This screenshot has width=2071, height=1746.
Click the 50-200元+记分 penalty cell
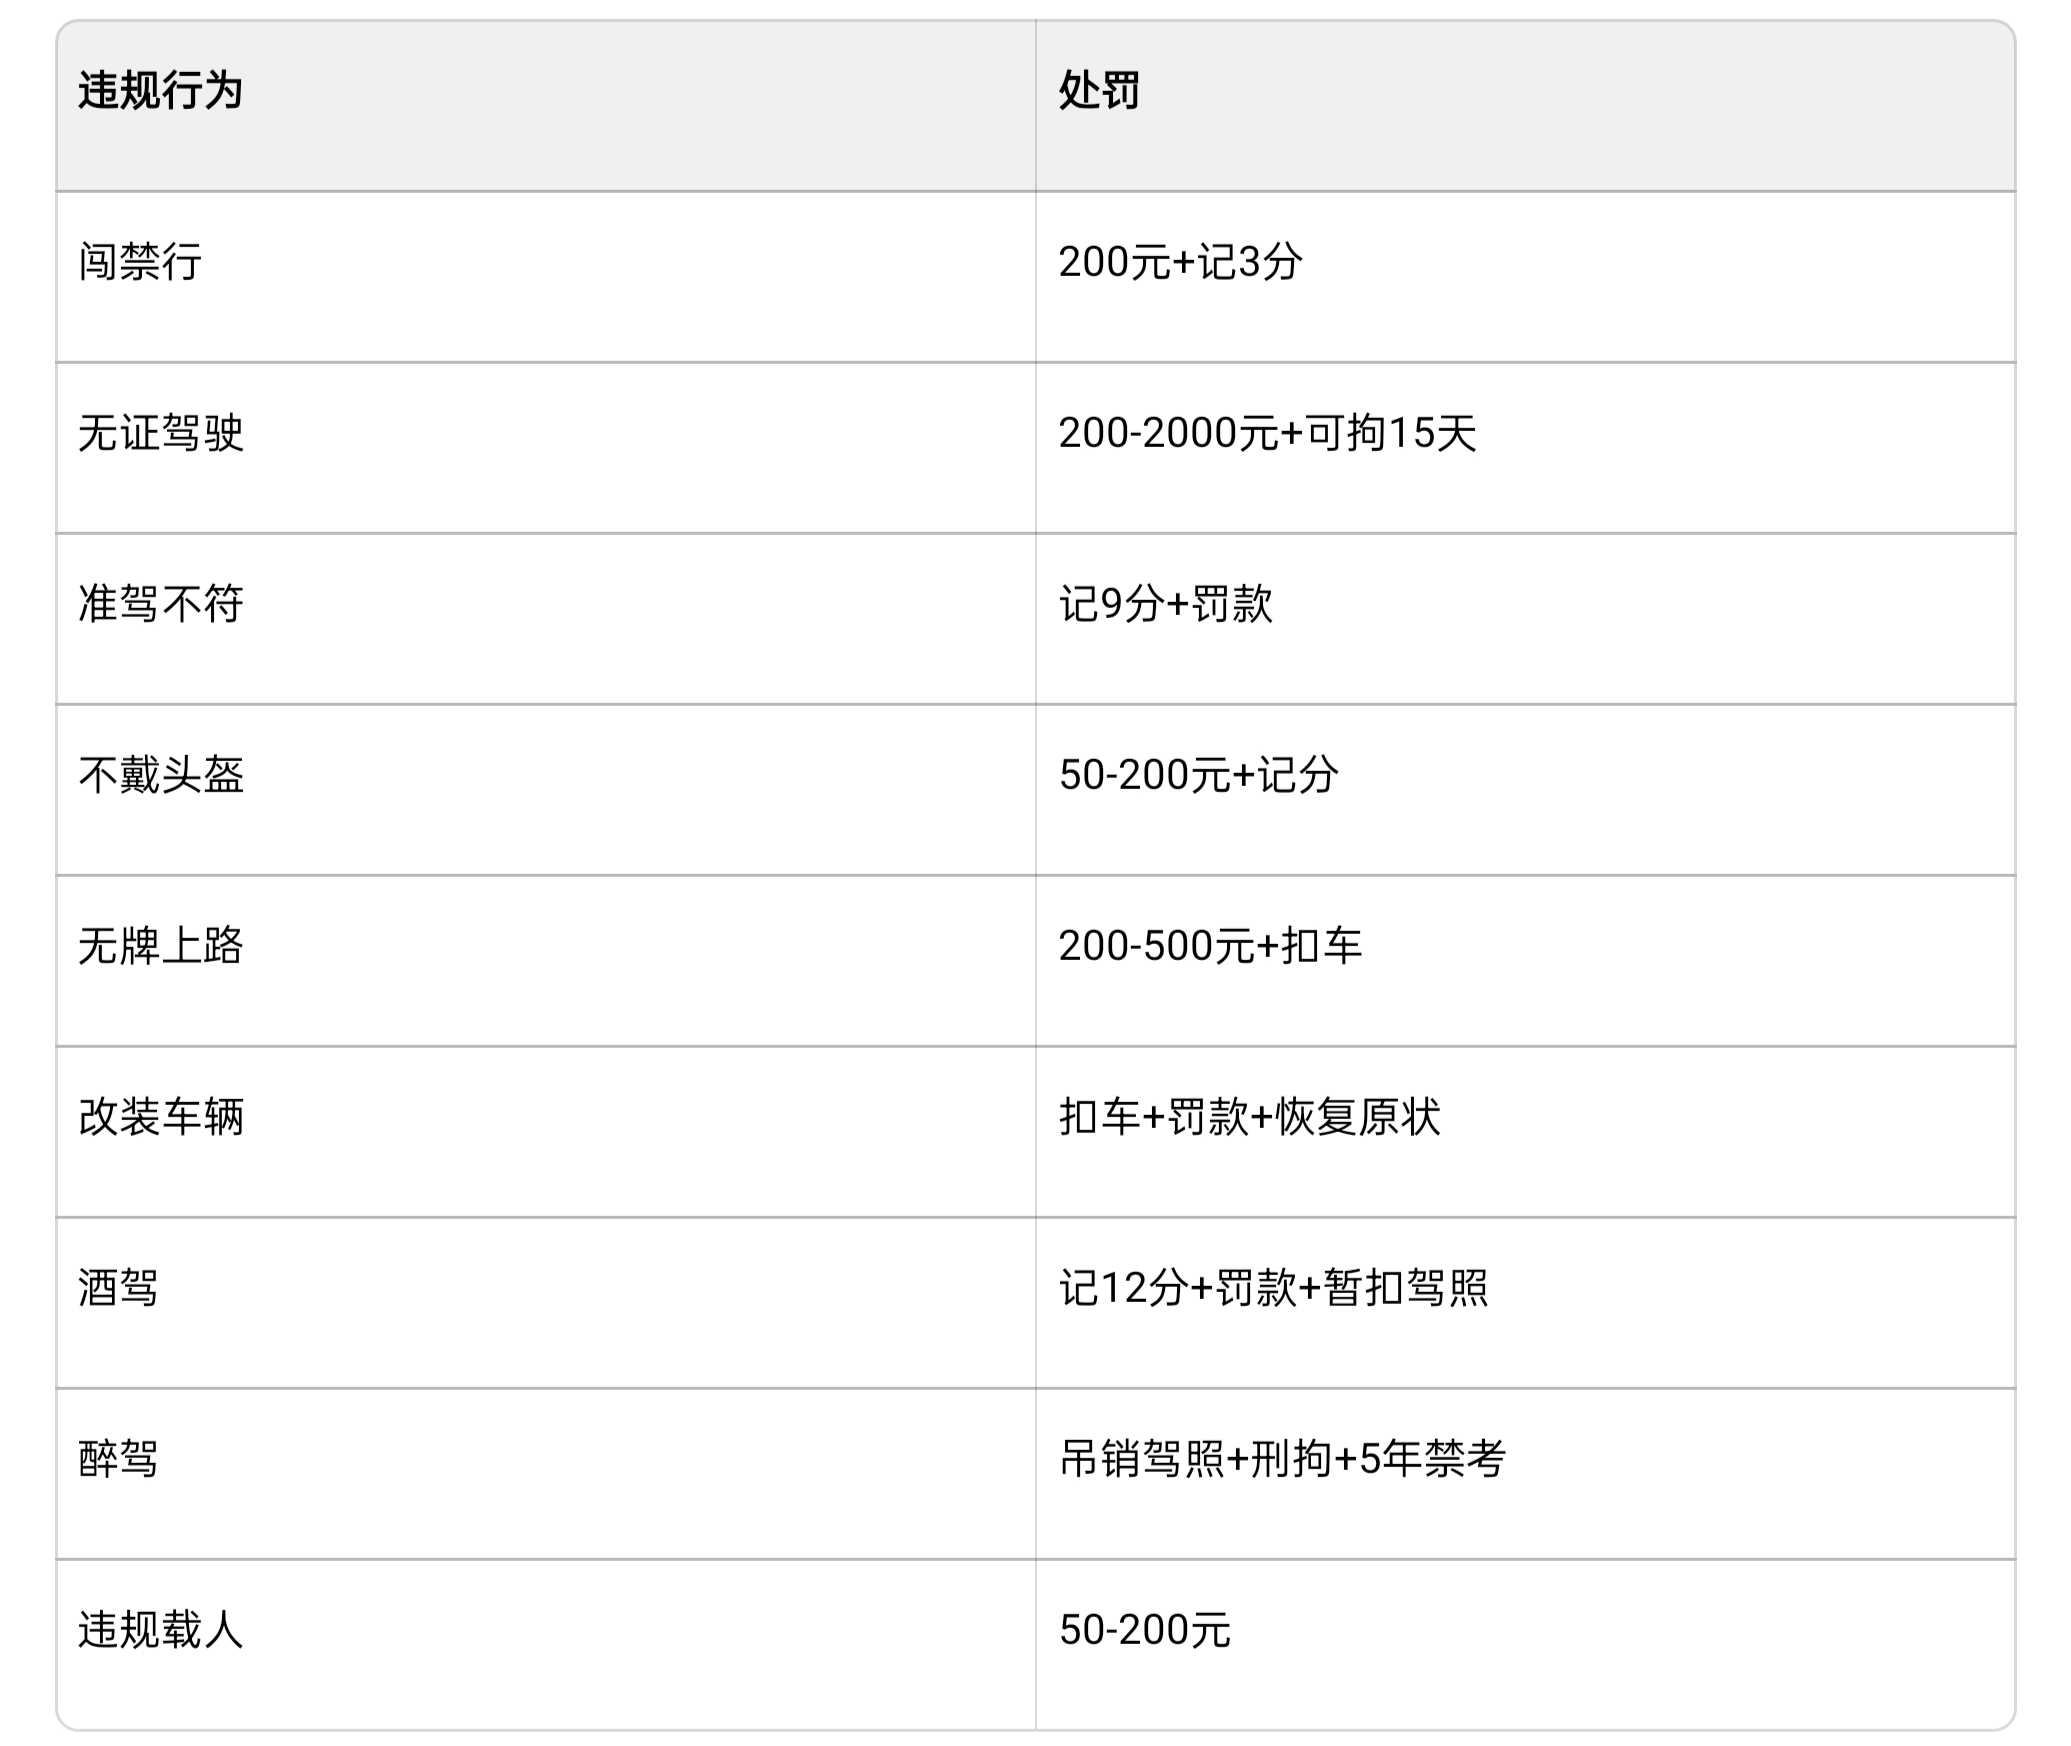point(1198,776)
